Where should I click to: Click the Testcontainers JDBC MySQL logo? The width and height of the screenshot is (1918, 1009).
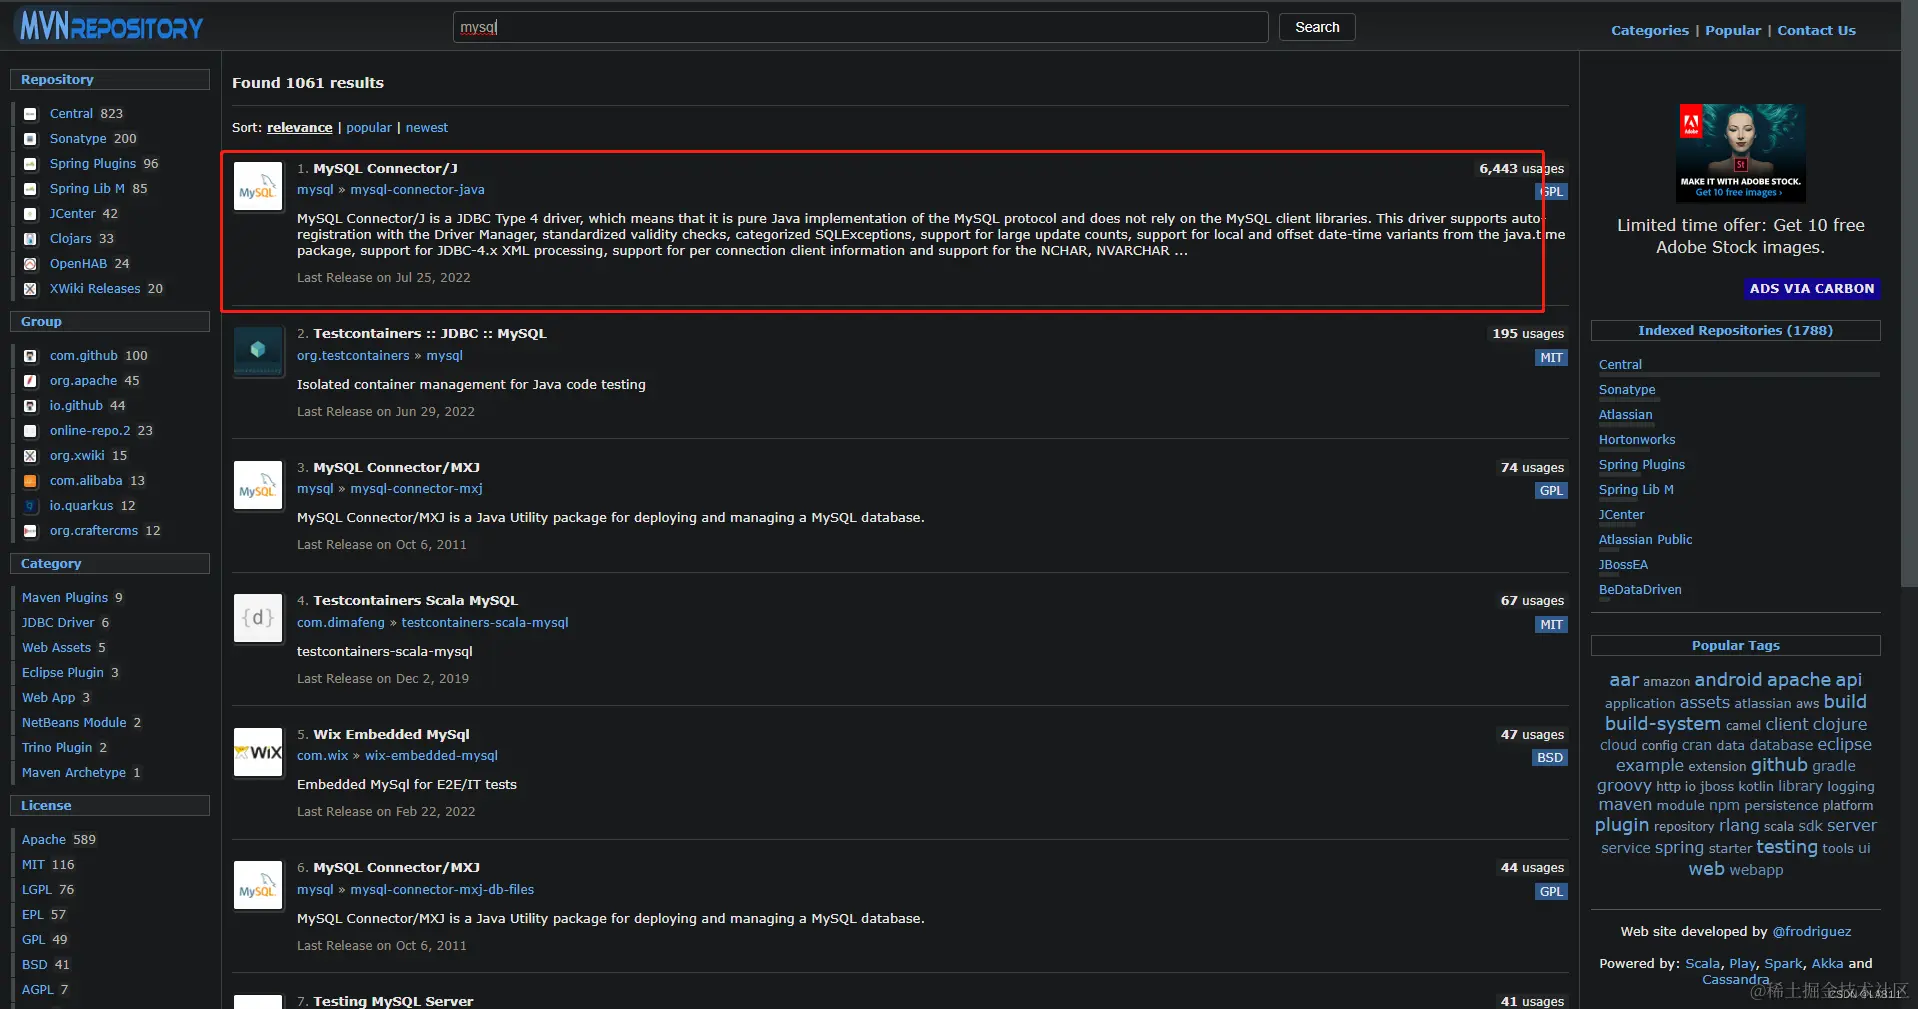pyautogui.click(x=258, y=351)
